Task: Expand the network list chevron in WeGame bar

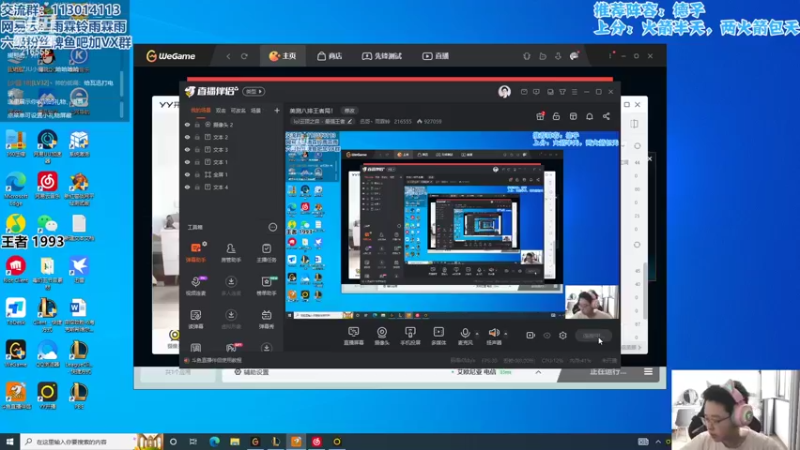Action: 538,372
